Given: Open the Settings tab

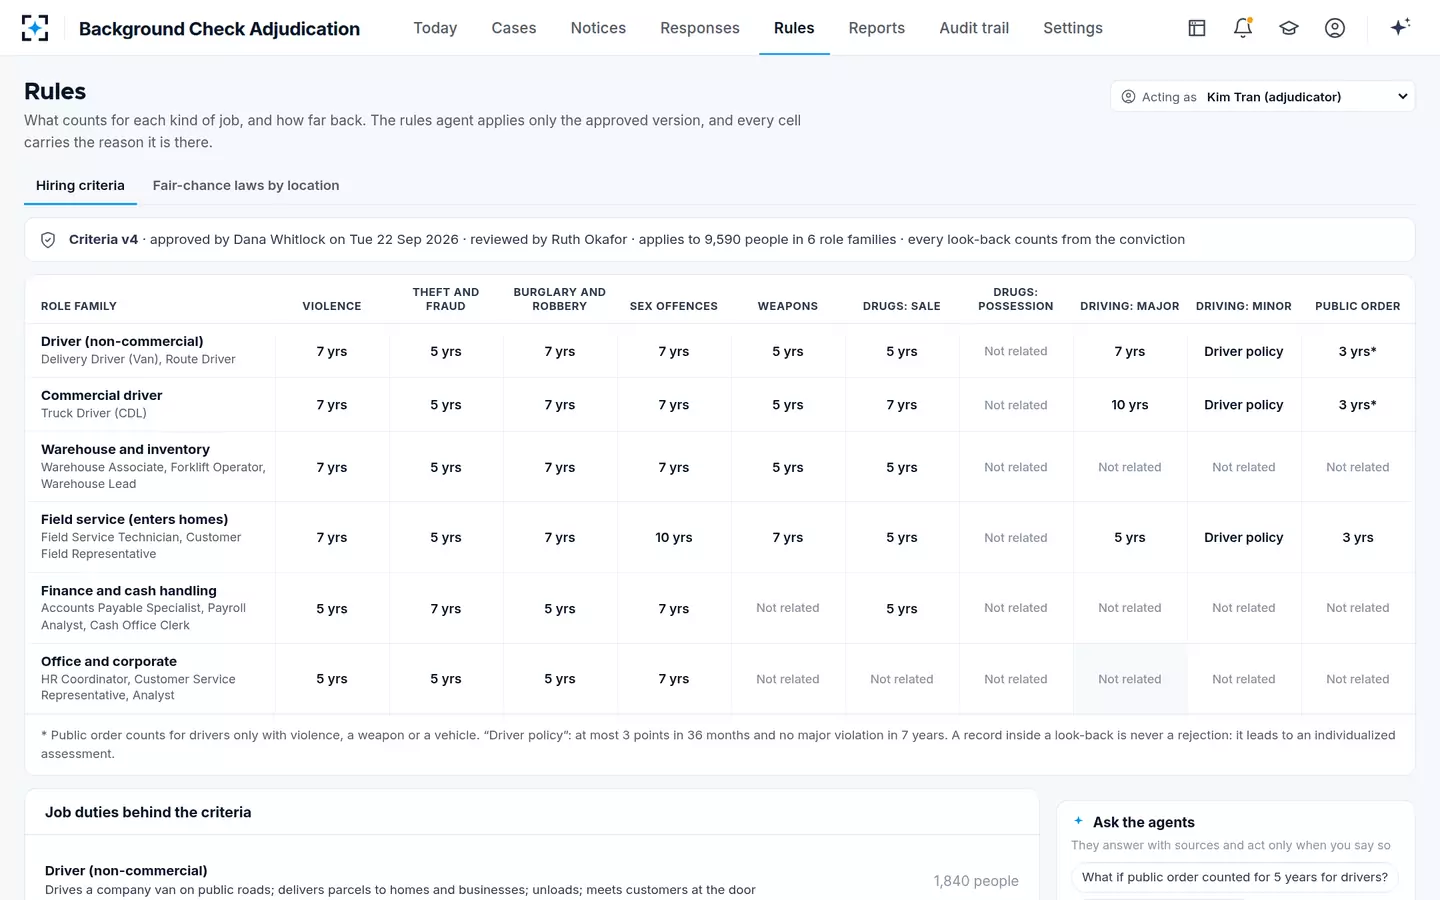Looking at the screenshot, I should [1073, 28].
